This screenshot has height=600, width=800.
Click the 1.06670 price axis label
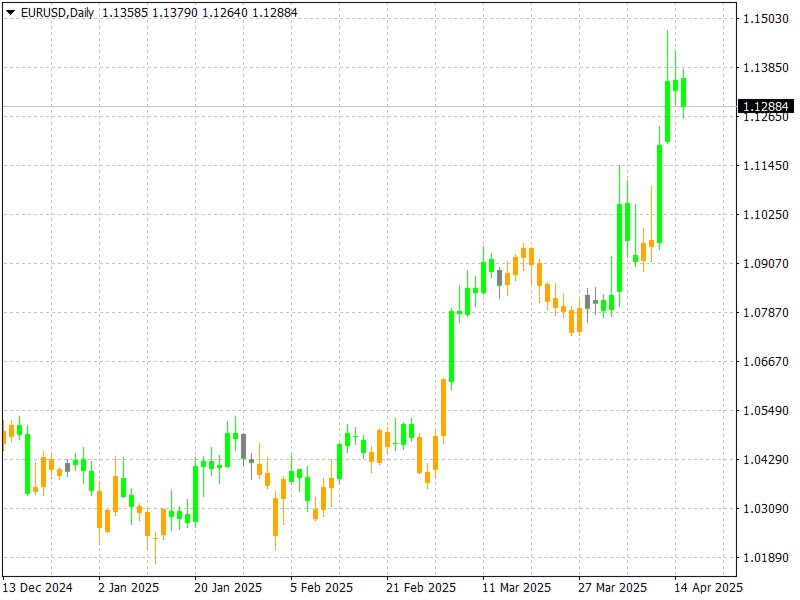coord(766,362)
